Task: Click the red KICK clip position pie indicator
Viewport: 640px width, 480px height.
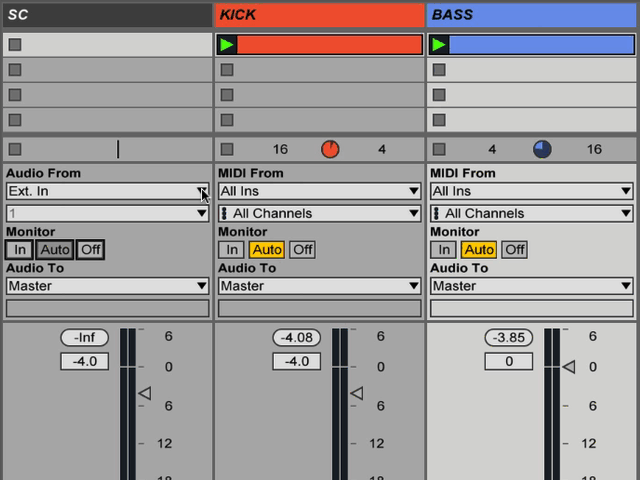Action: 330,149
